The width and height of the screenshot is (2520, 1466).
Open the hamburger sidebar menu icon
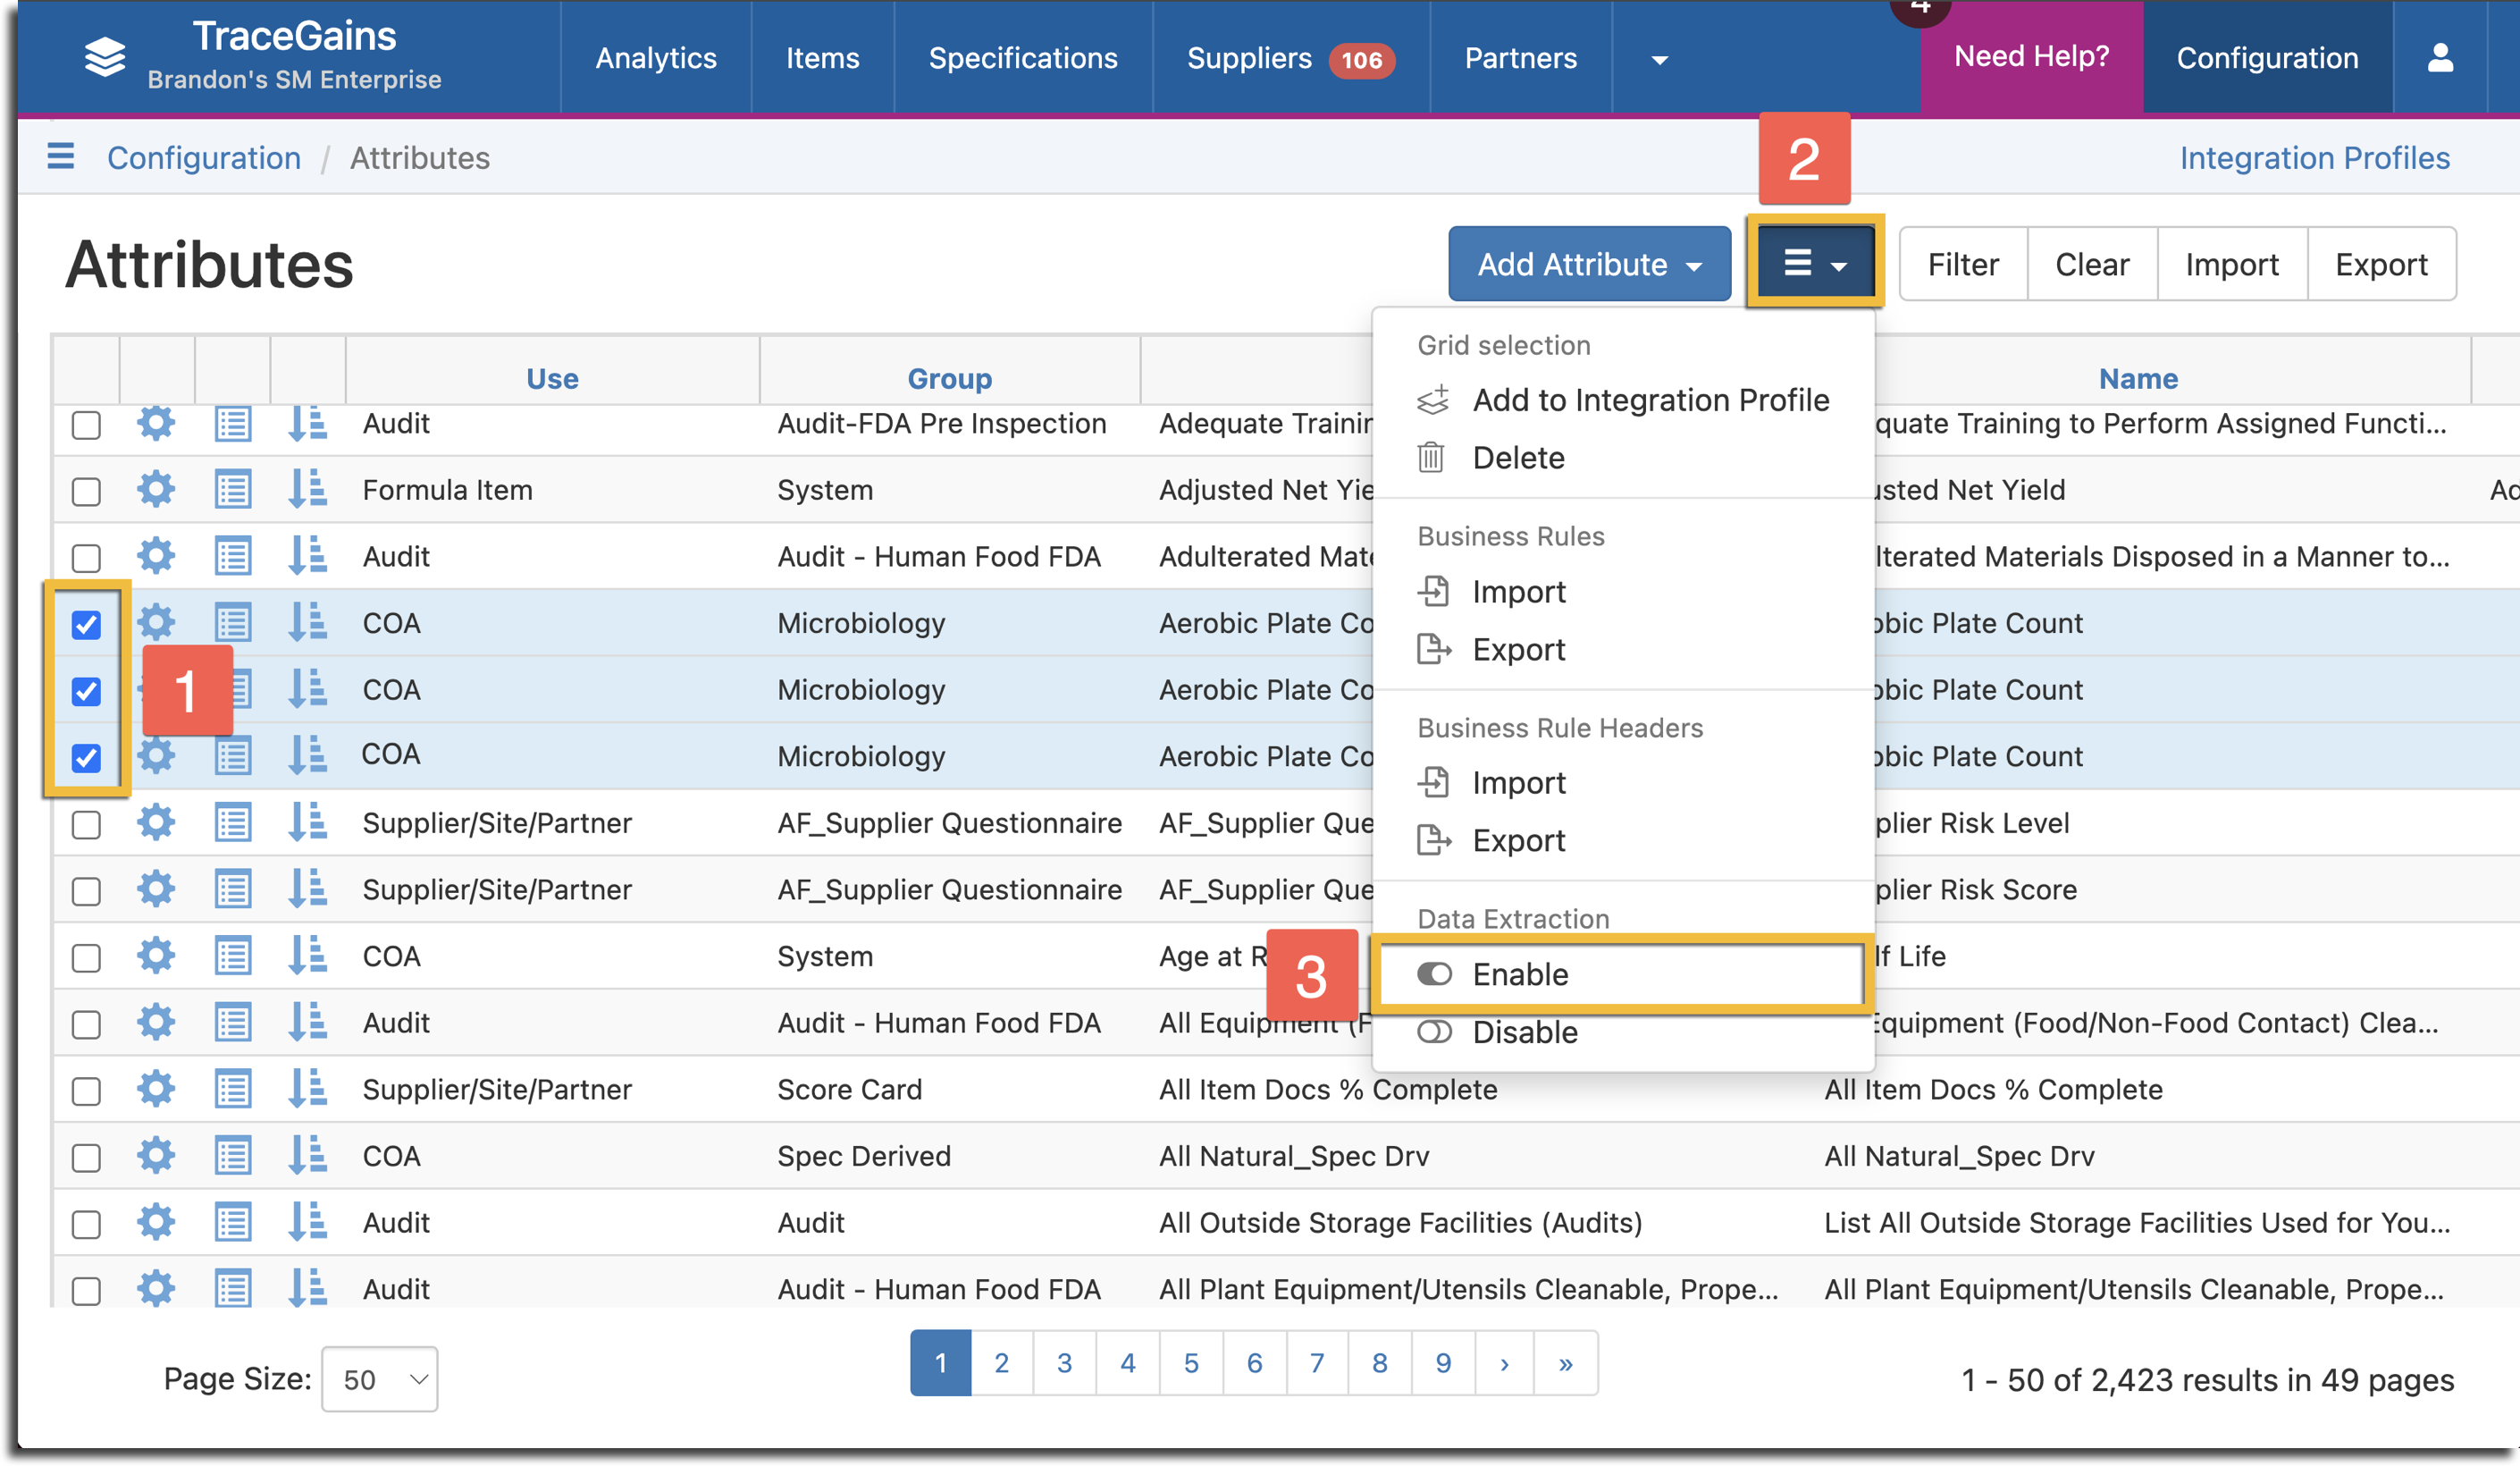pos(61,157)
